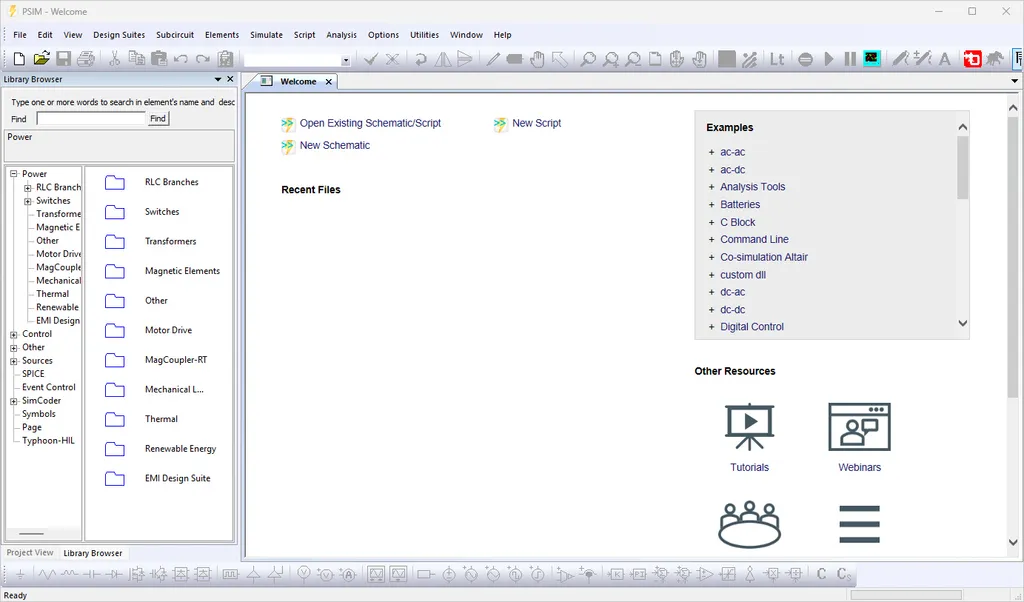Click the Undo arrow icon
The image size is (1024, 602).
click(x=181, y=59)
